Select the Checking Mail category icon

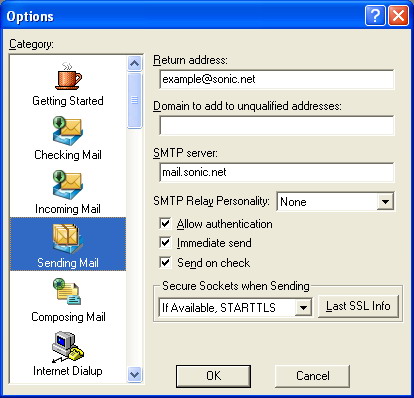(x=68, y=130)
